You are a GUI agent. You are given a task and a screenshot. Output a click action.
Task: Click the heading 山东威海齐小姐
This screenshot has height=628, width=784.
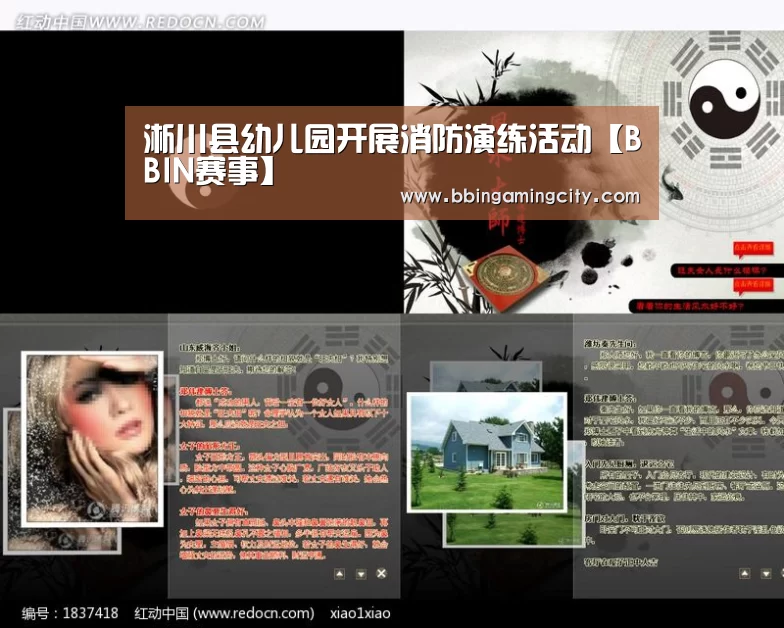[x=210, y=347]
